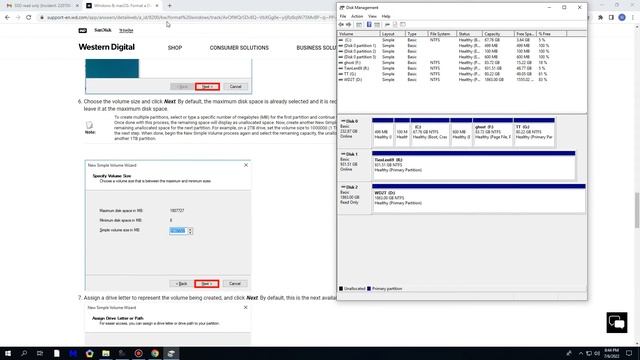Open the Windows Start menu
The width and height of the screenshot is (640, 360).
click(8, 353)
